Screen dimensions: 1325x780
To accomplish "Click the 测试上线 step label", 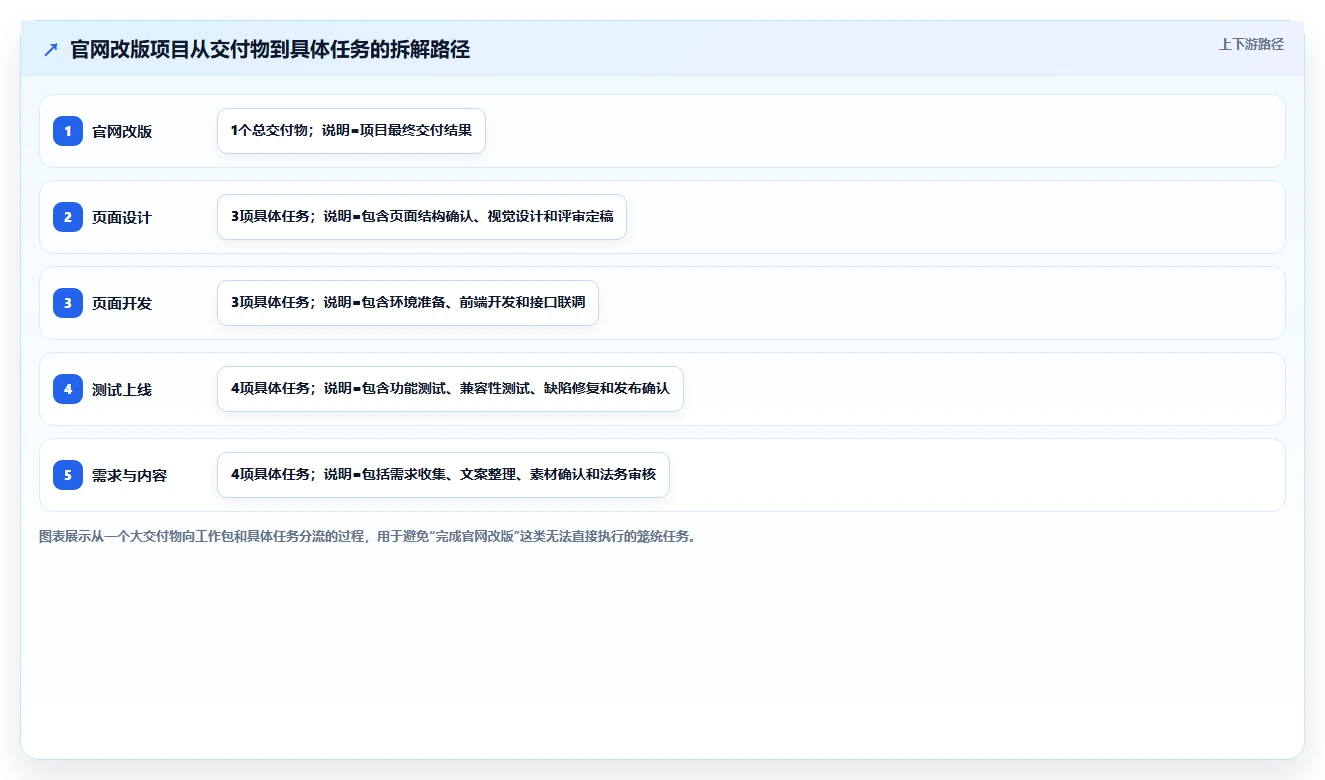I will 122,390.
